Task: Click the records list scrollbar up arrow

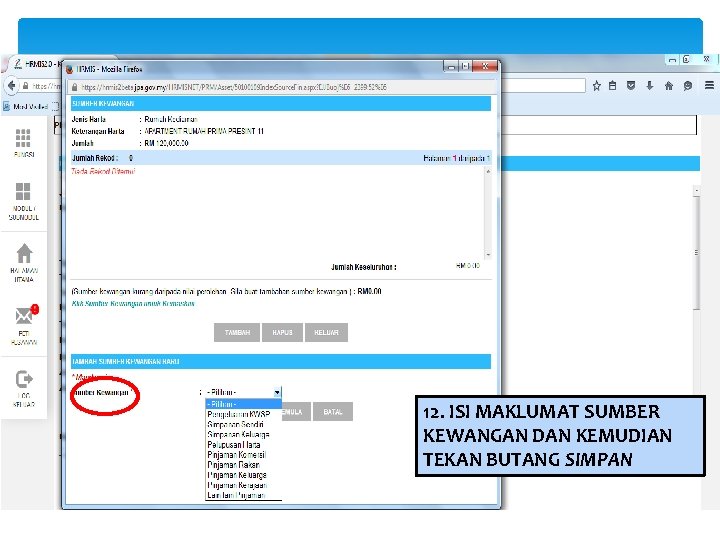Action: click(x=488, y=171)
